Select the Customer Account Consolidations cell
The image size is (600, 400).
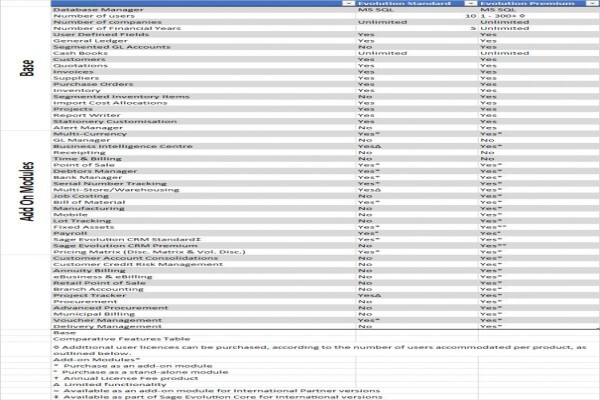(203, 258)
